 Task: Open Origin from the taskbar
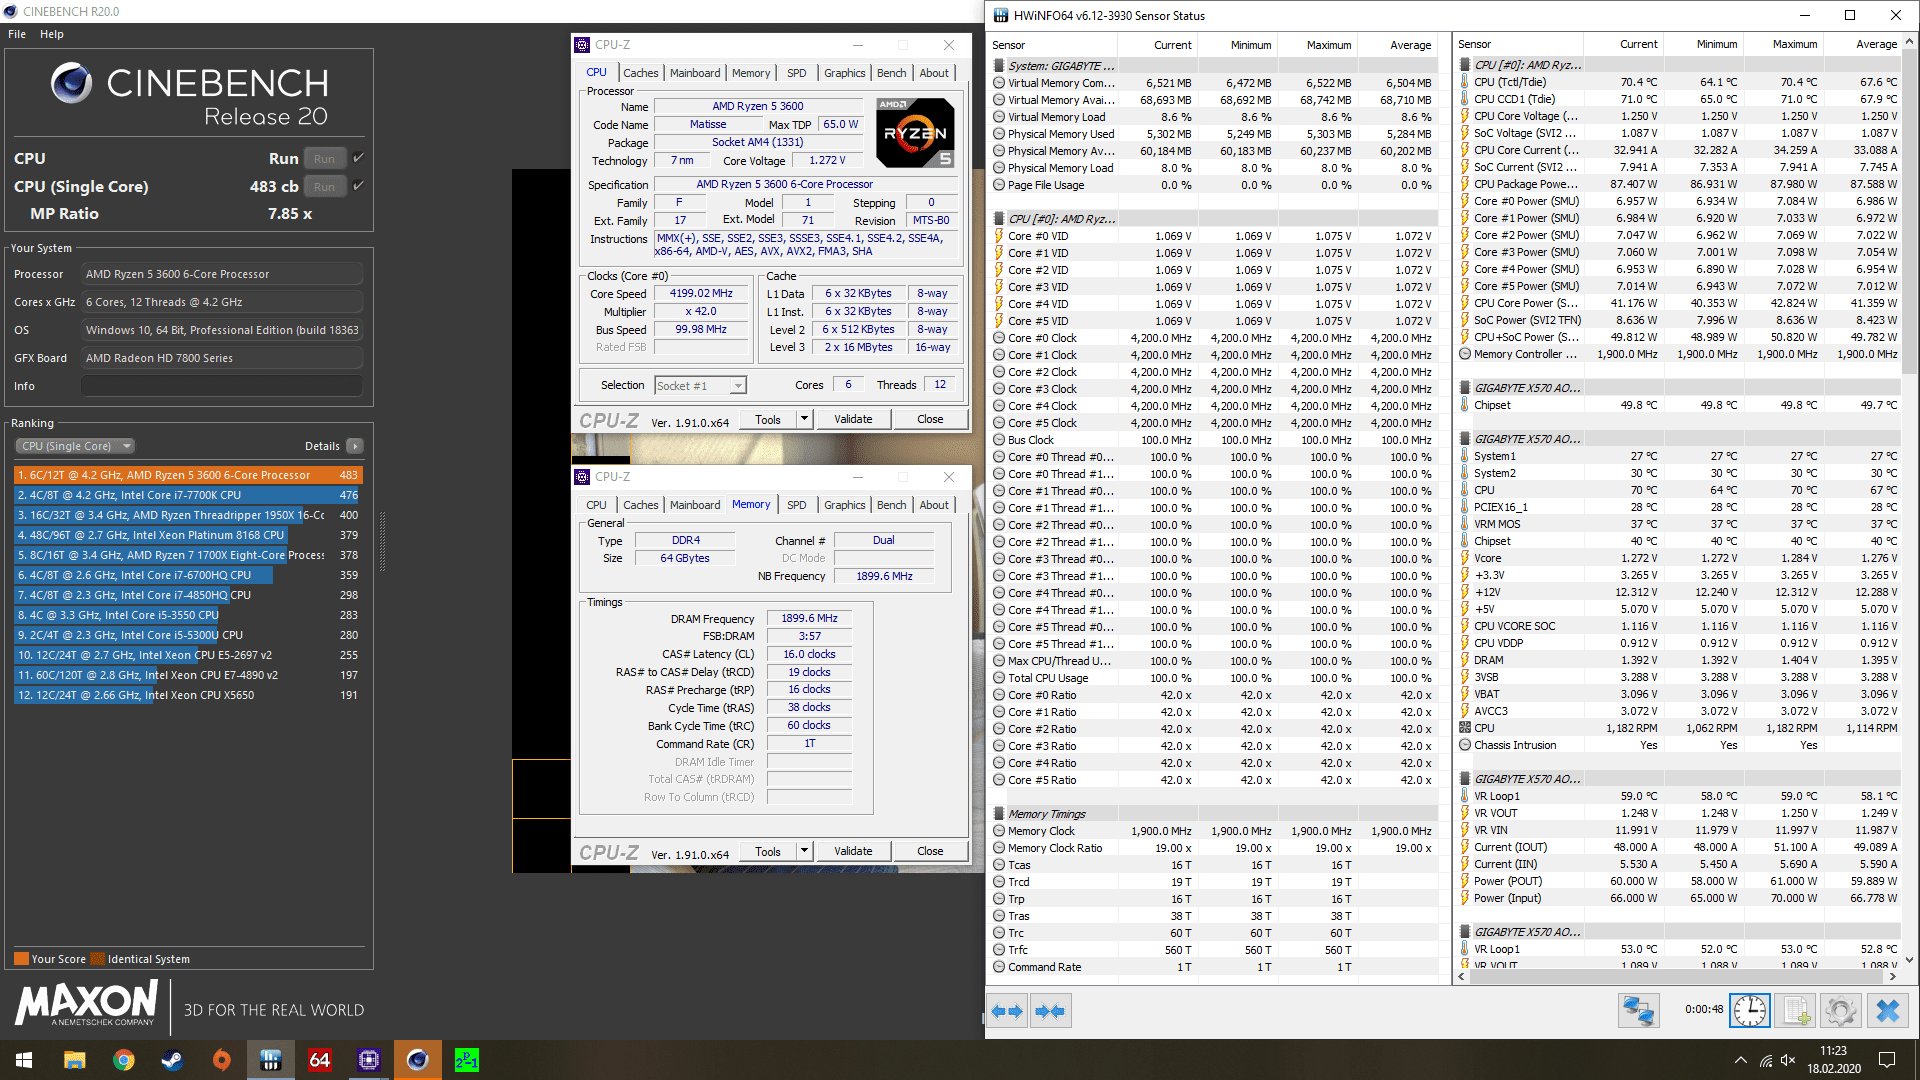pyautogui.click(x=221, y=1060)
